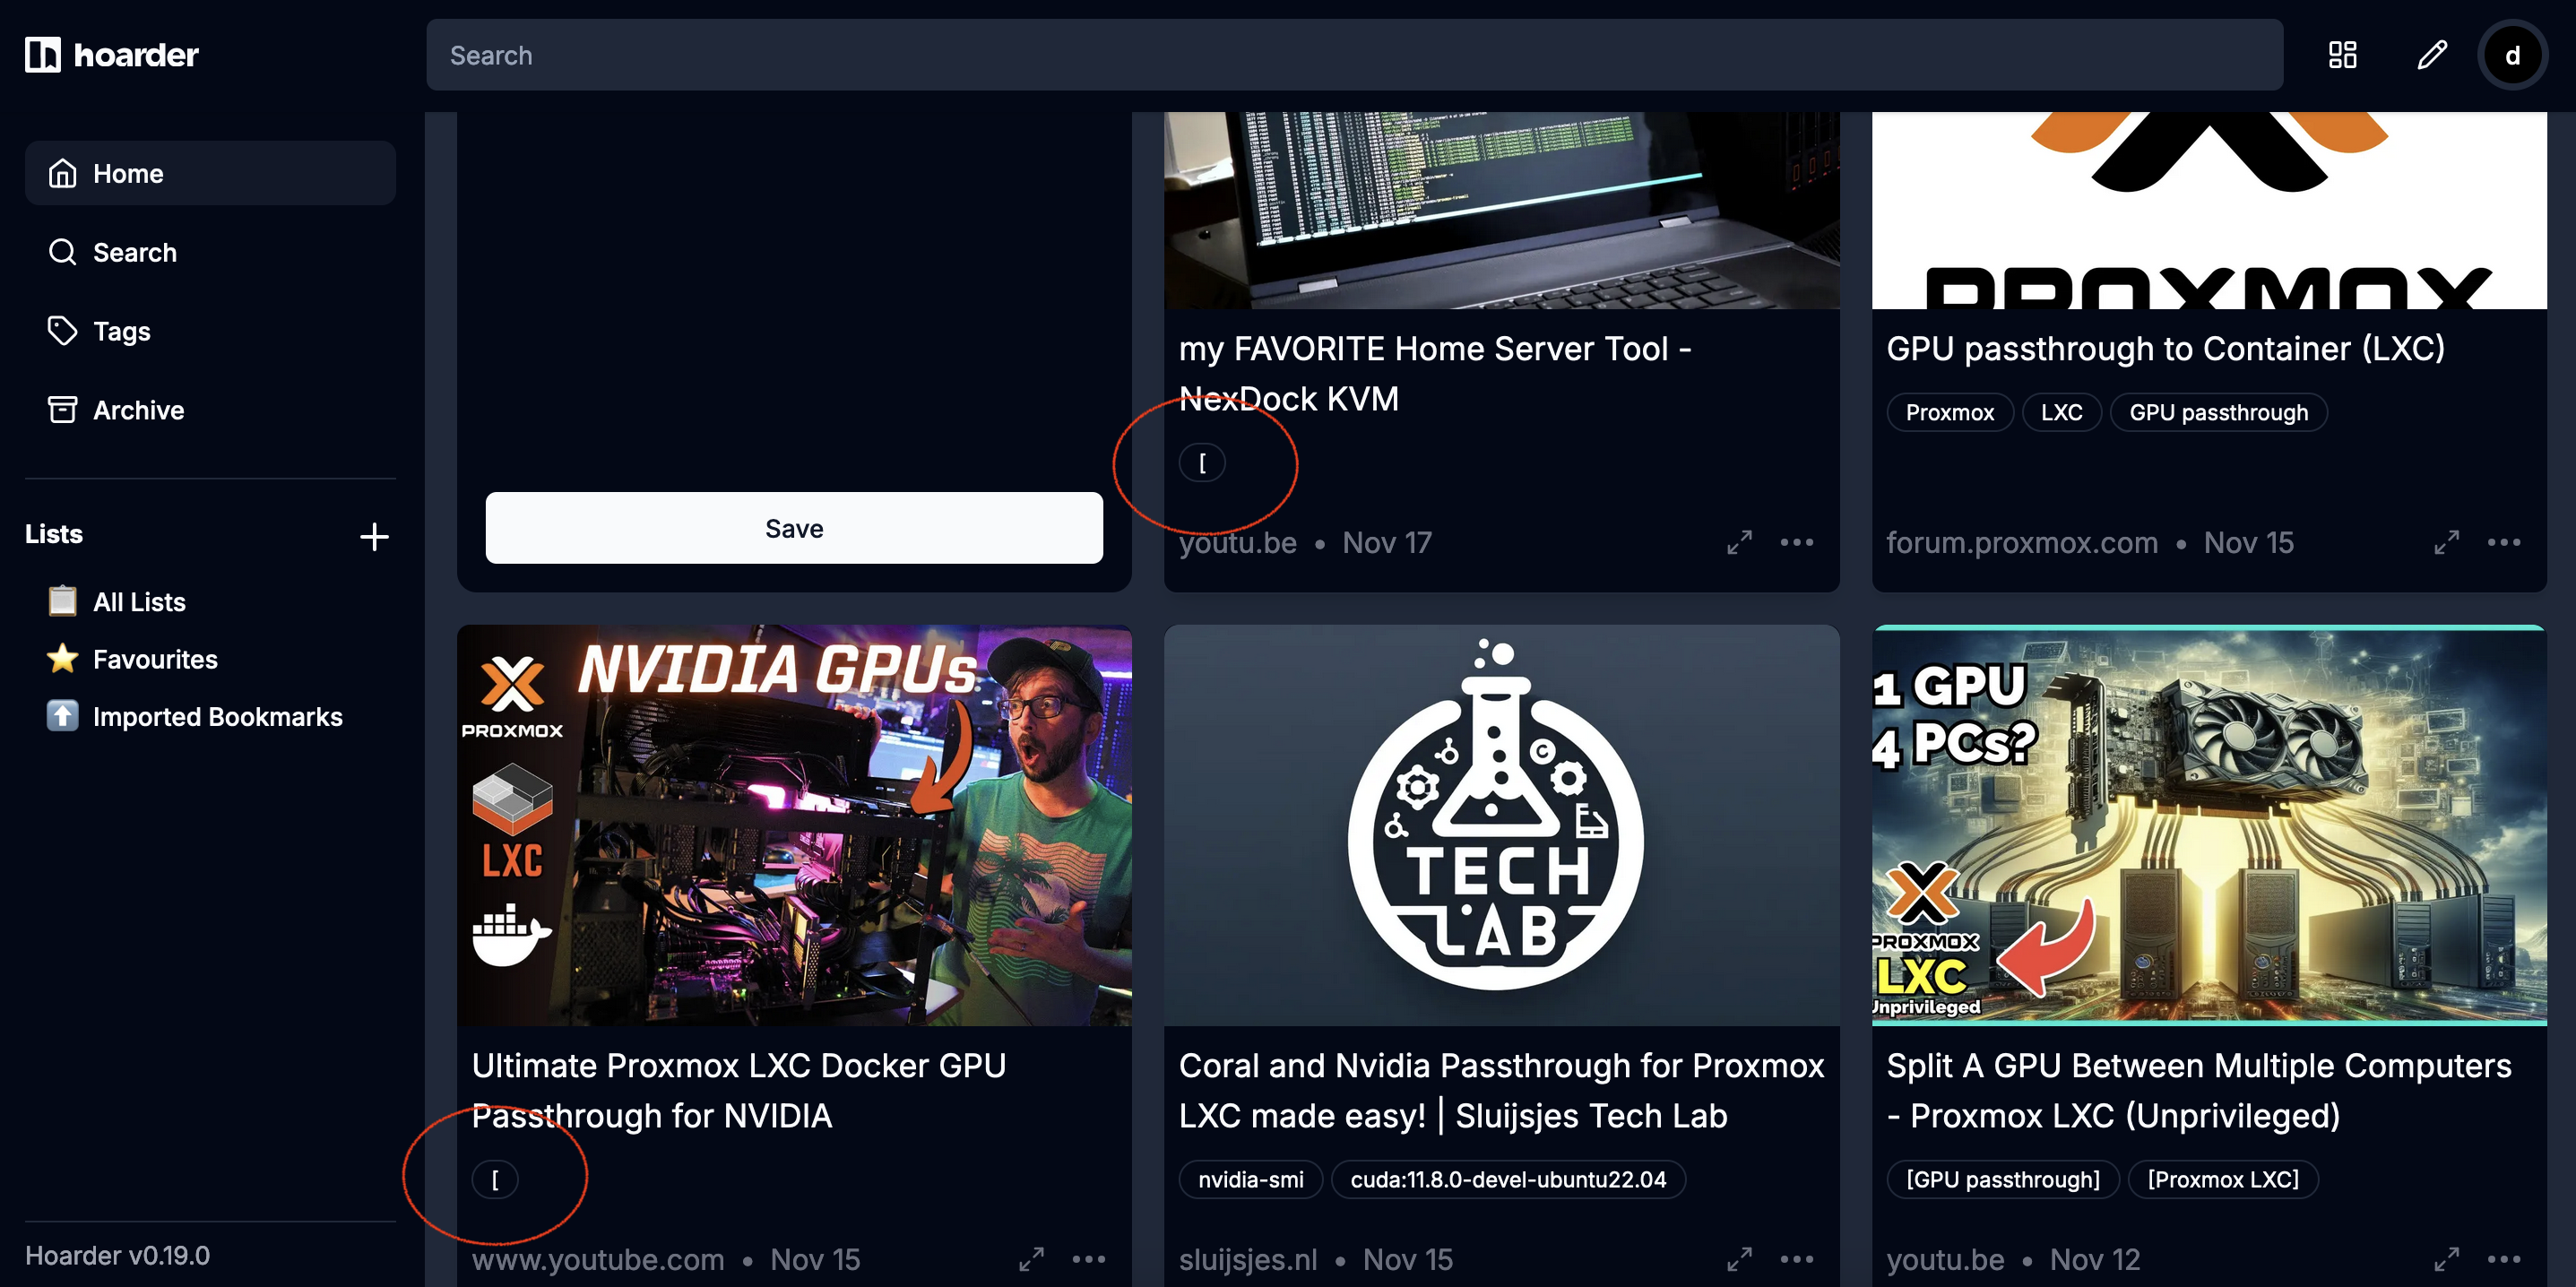
Task: Expand the Split A GPU bookmark card
Action: coord(2446,1258)
